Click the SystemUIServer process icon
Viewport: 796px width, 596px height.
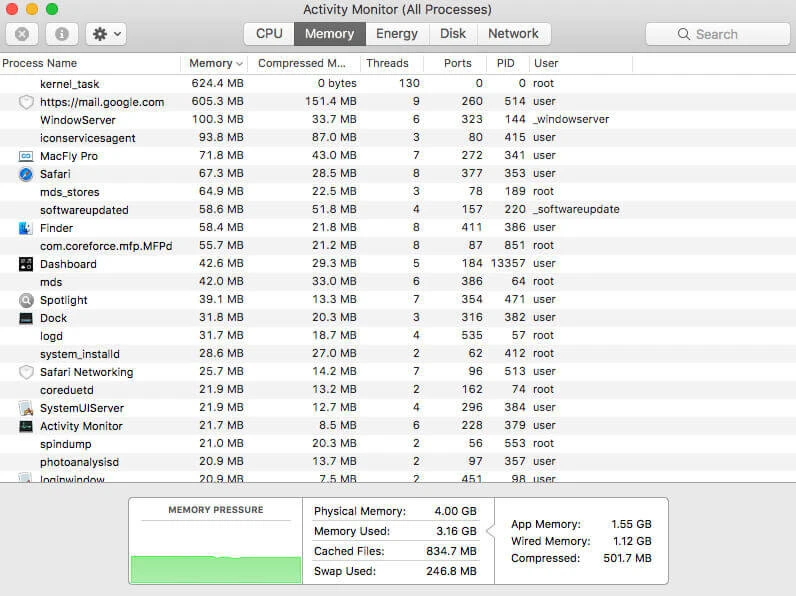[x=26, y=408]
